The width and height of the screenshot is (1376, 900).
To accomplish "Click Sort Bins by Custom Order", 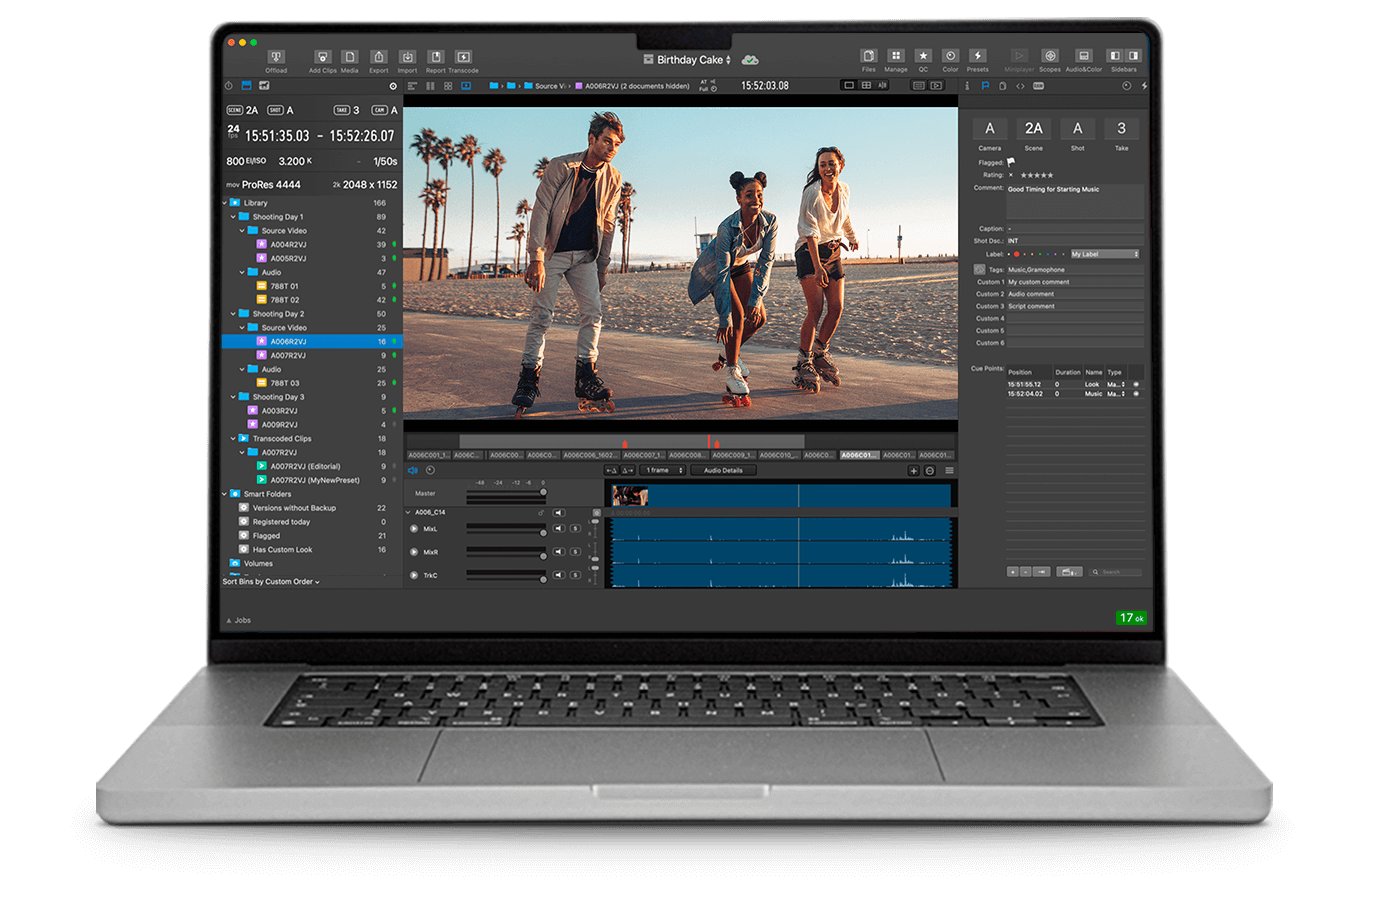I will coord(271,582).
